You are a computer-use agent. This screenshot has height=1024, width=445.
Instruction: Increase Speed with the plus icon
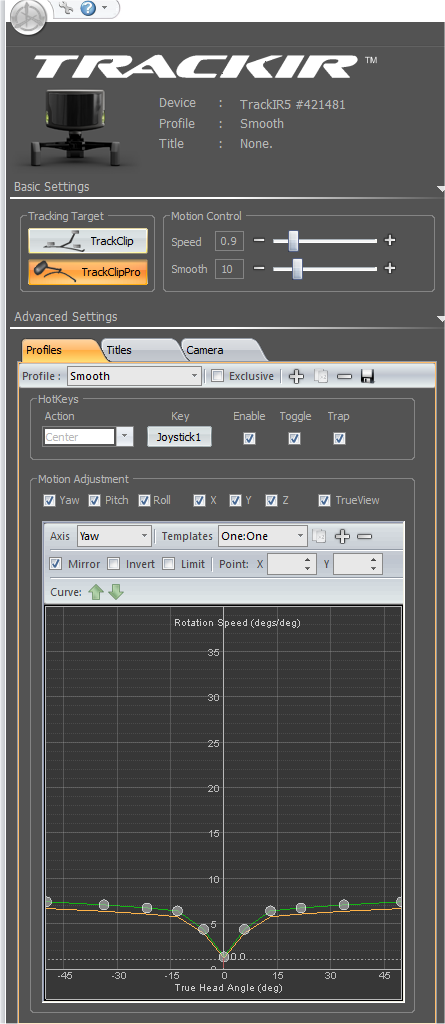pyautogui.click(x=390, y=241)
